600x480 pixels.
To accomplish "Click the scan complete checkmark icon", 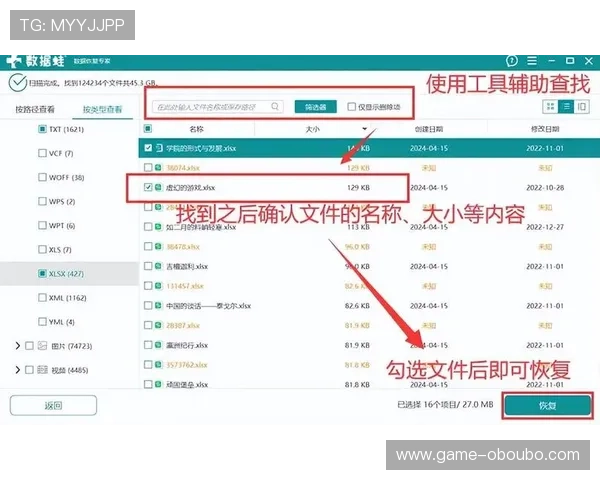I will (18, 83).
